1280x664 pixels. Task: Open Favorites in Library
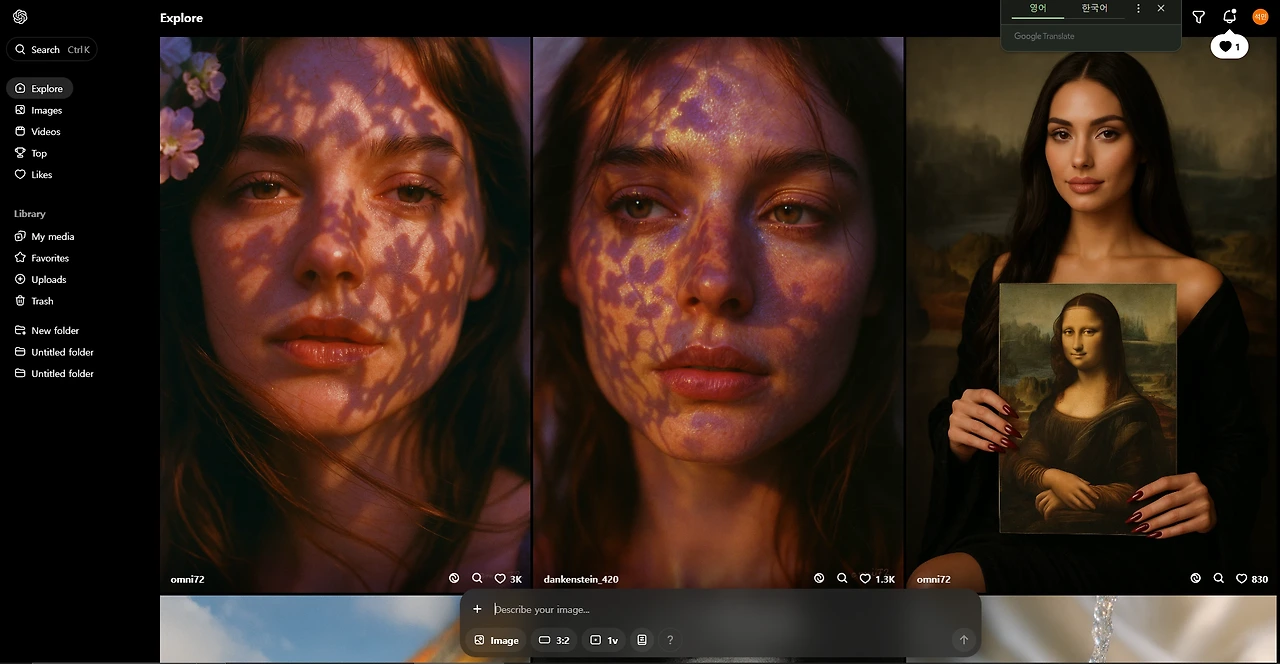(42, 258)
